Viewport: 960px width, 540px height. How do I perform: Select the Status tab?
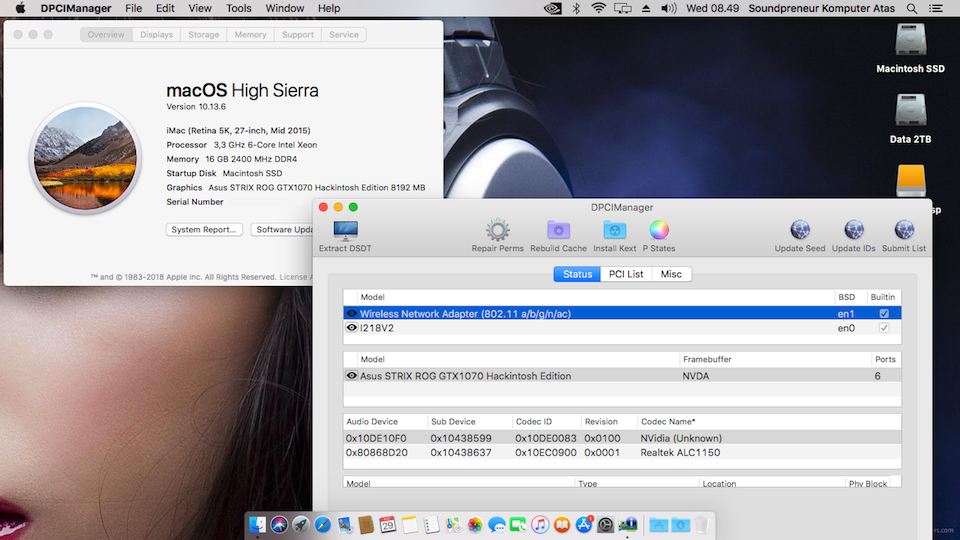pyautogui.click(x=577, y=274)
